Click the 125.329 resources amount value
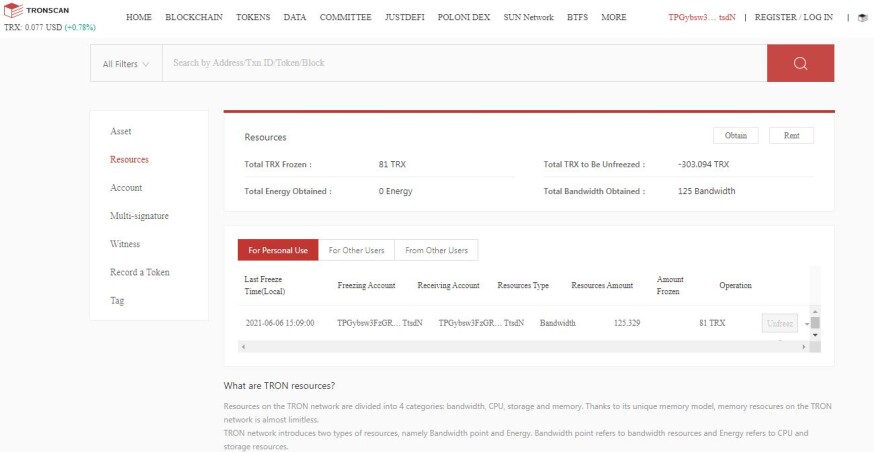Screen dimensions: 874x452 pyautogui.click(x=627, y=323)
